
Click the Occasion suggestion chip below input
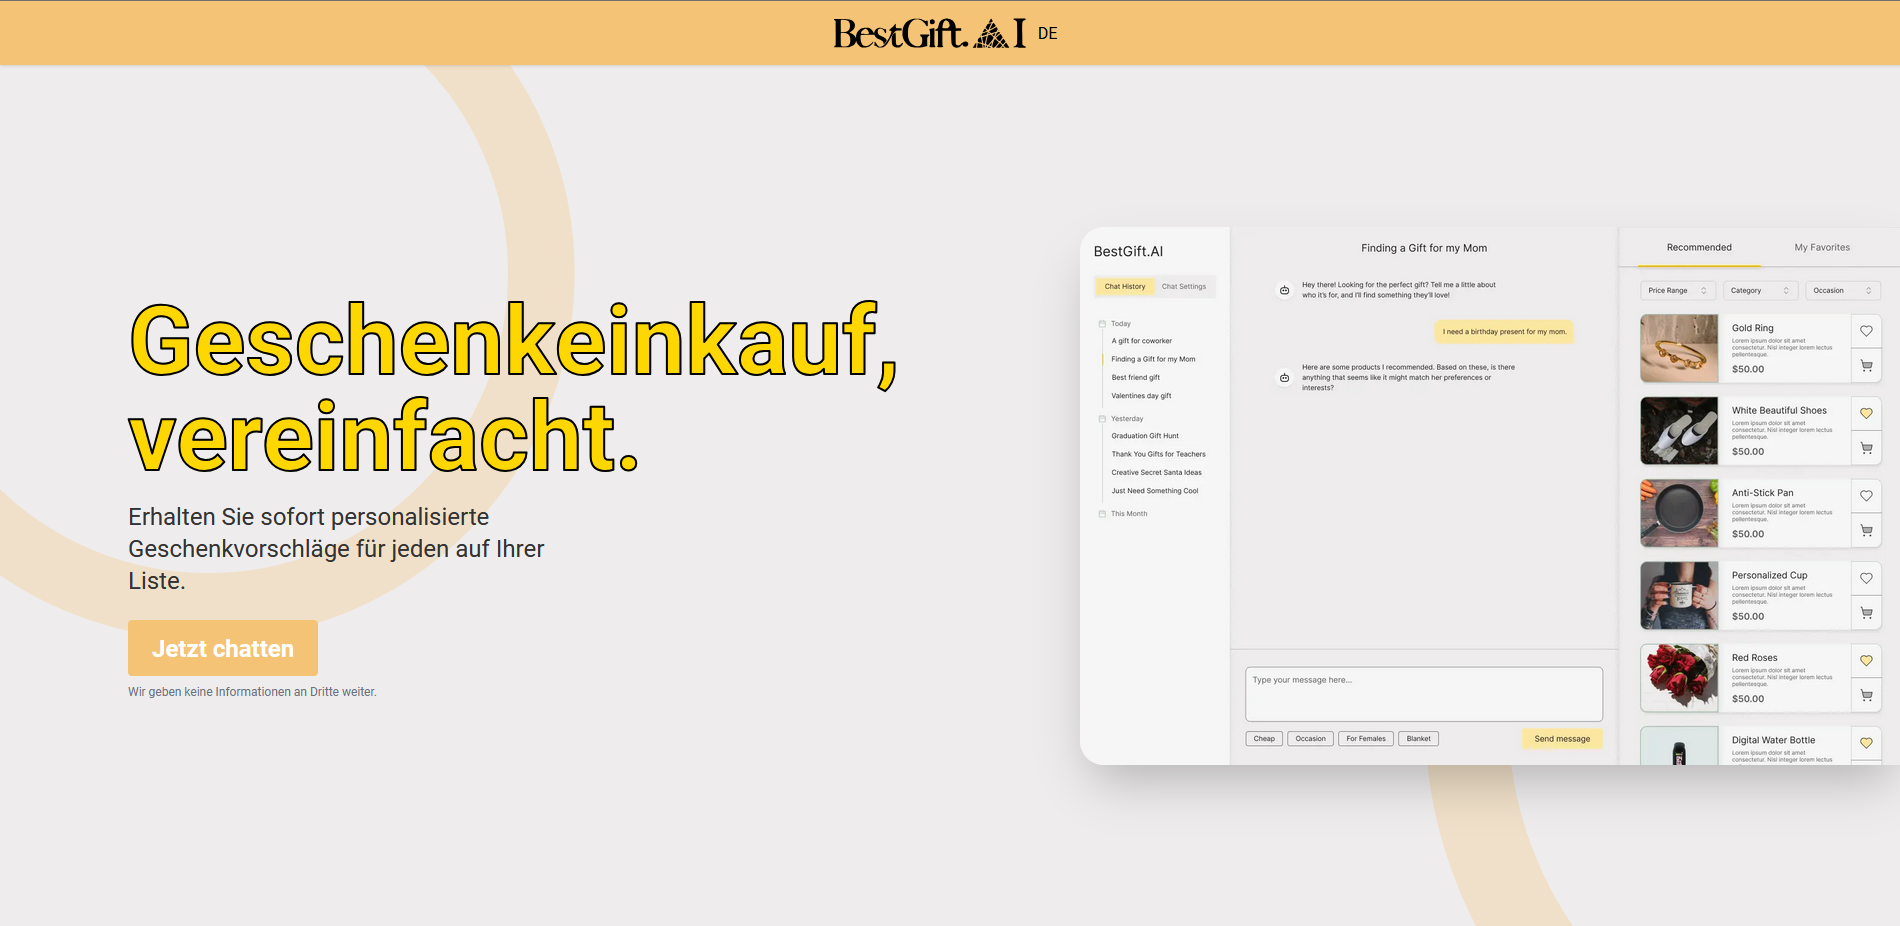click(1310, 739)
